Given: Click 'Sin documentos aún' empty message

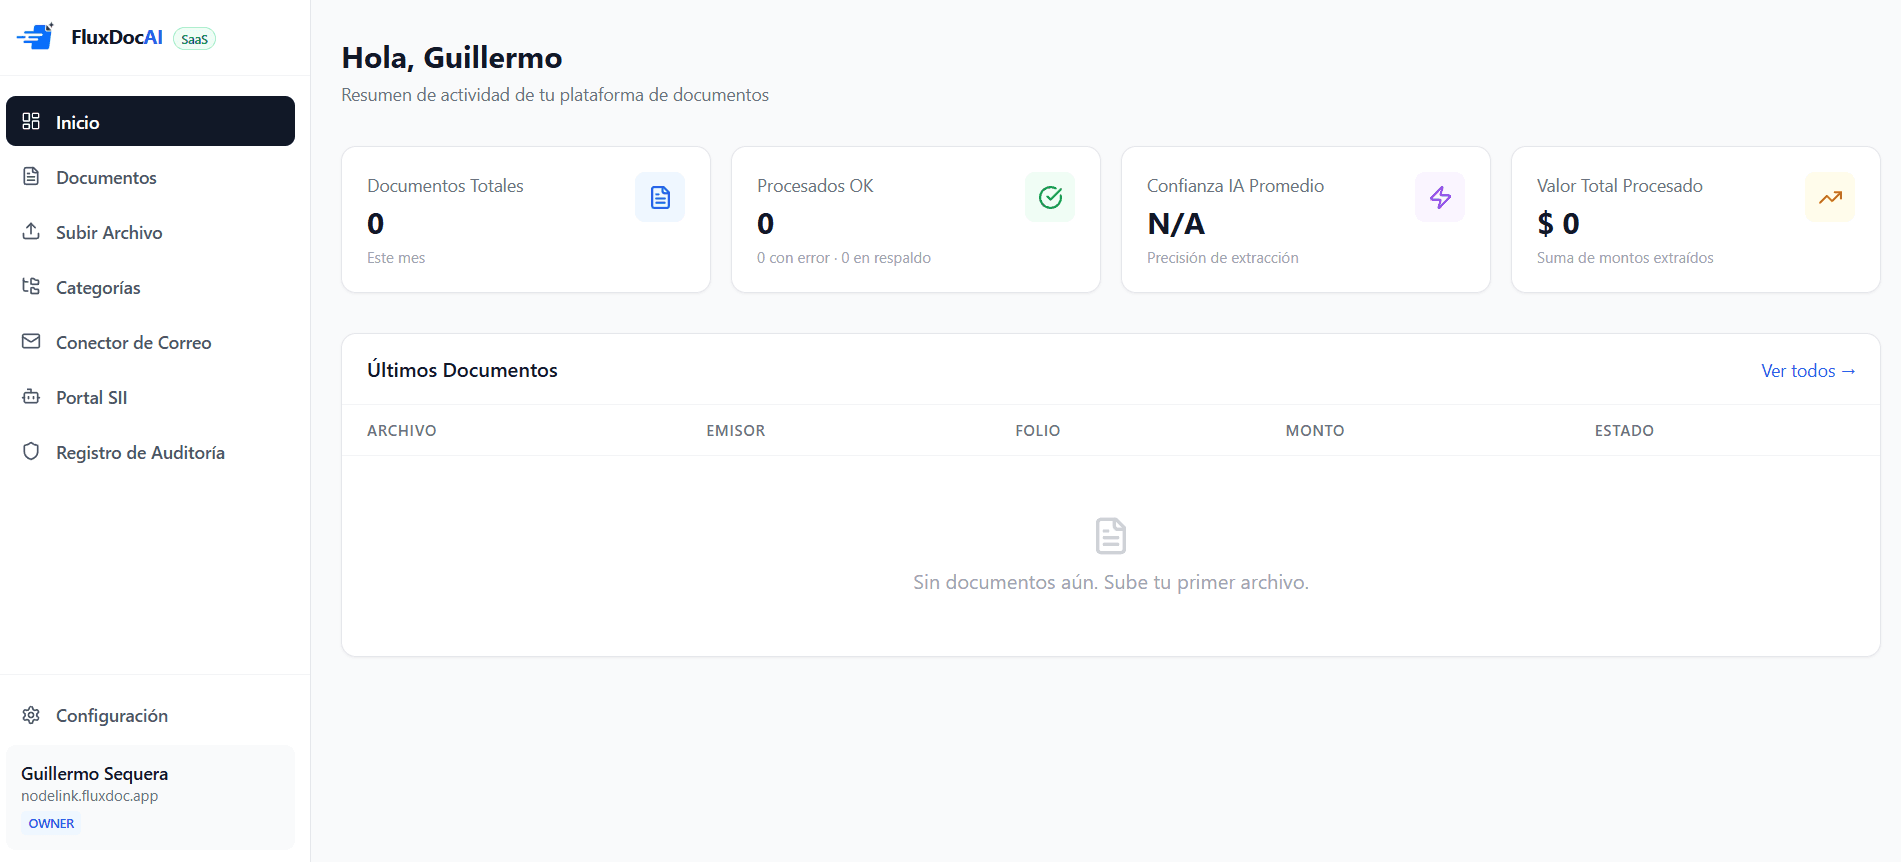Looking at the screenshot, I should pyautogui.click(x=1111, y=582).
